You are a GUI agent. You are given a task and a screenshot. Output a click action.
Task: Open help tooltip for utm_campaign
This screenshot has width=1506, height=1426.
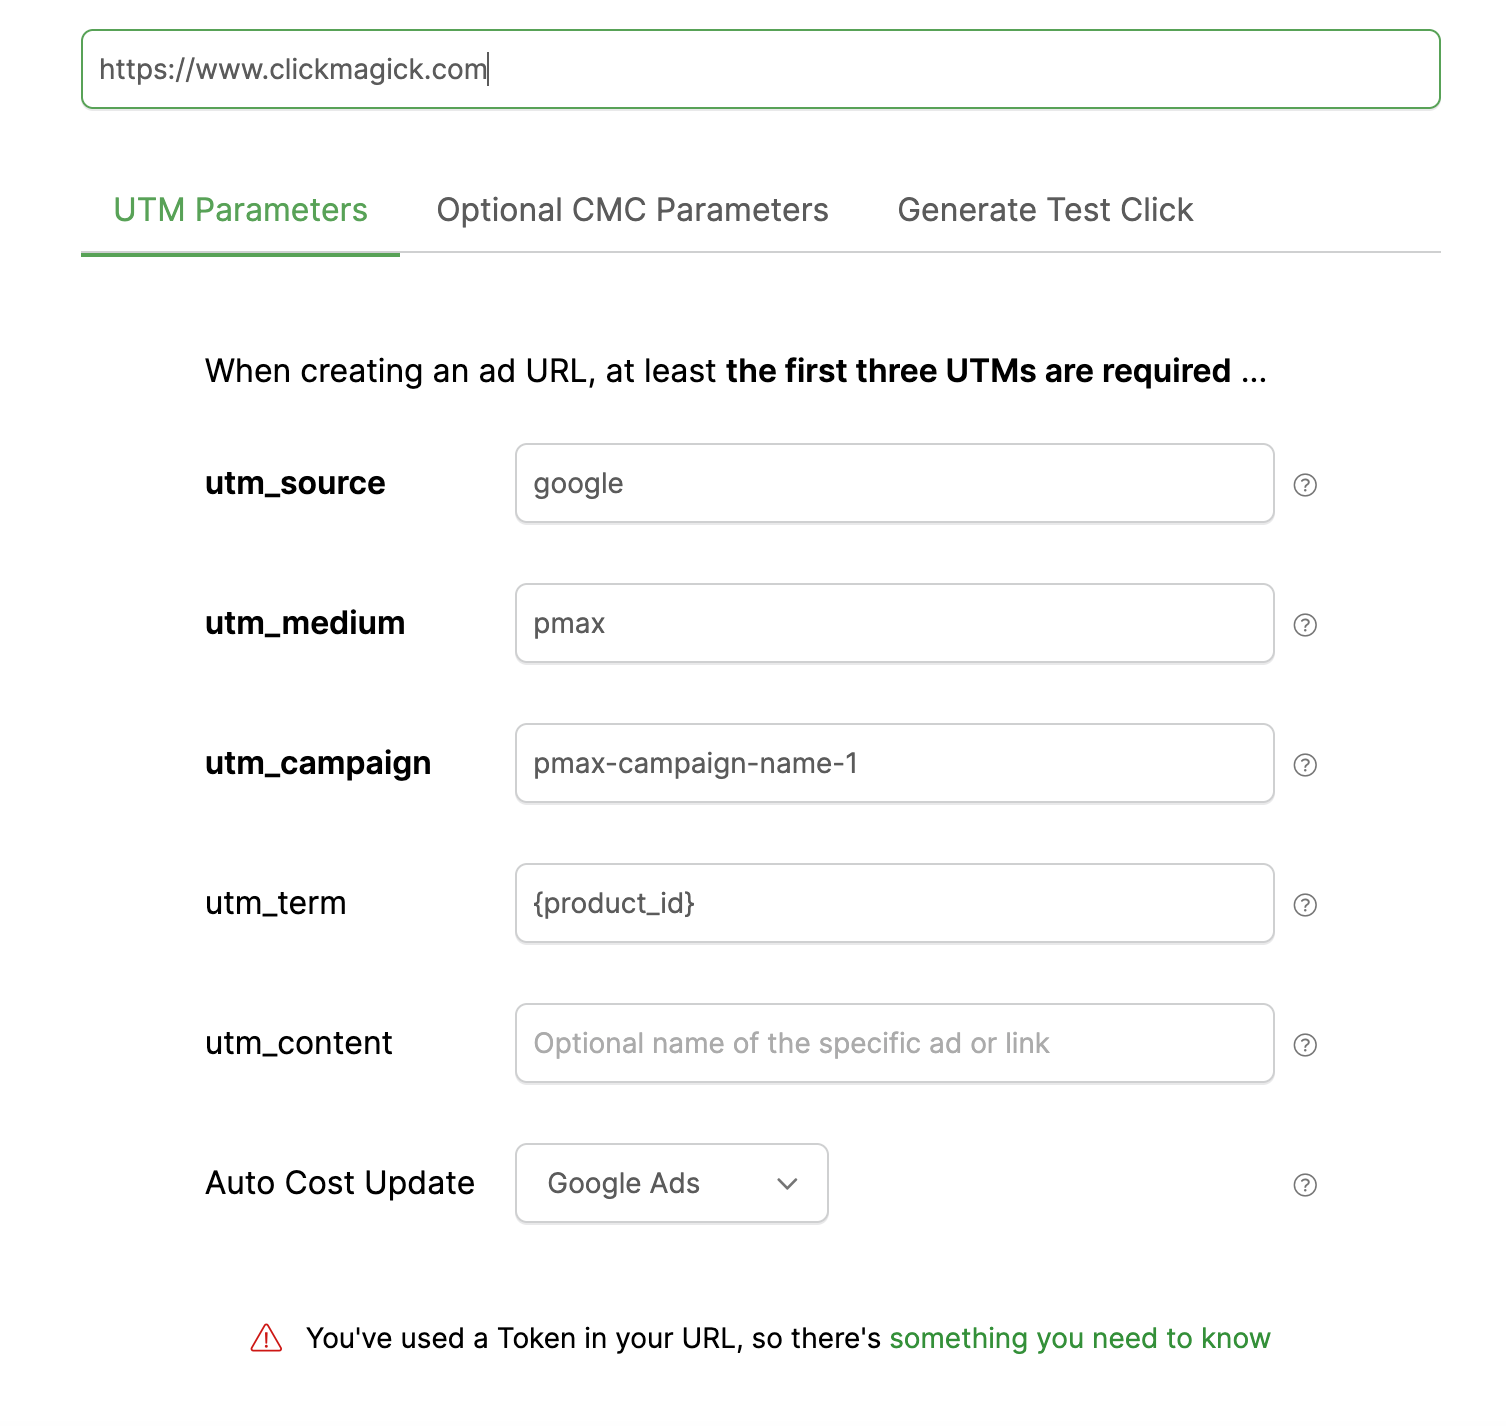click(x=1305, y=765)
